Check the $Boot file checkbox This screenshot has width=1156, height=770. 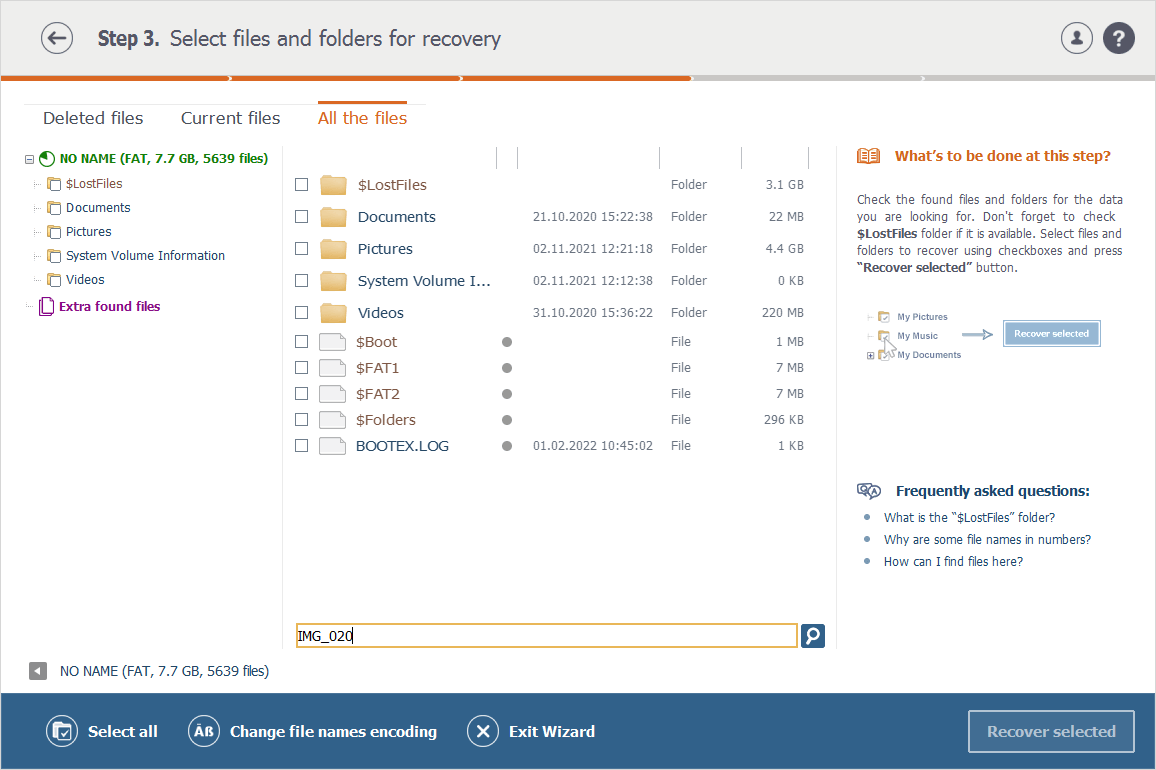pos(302,341)
